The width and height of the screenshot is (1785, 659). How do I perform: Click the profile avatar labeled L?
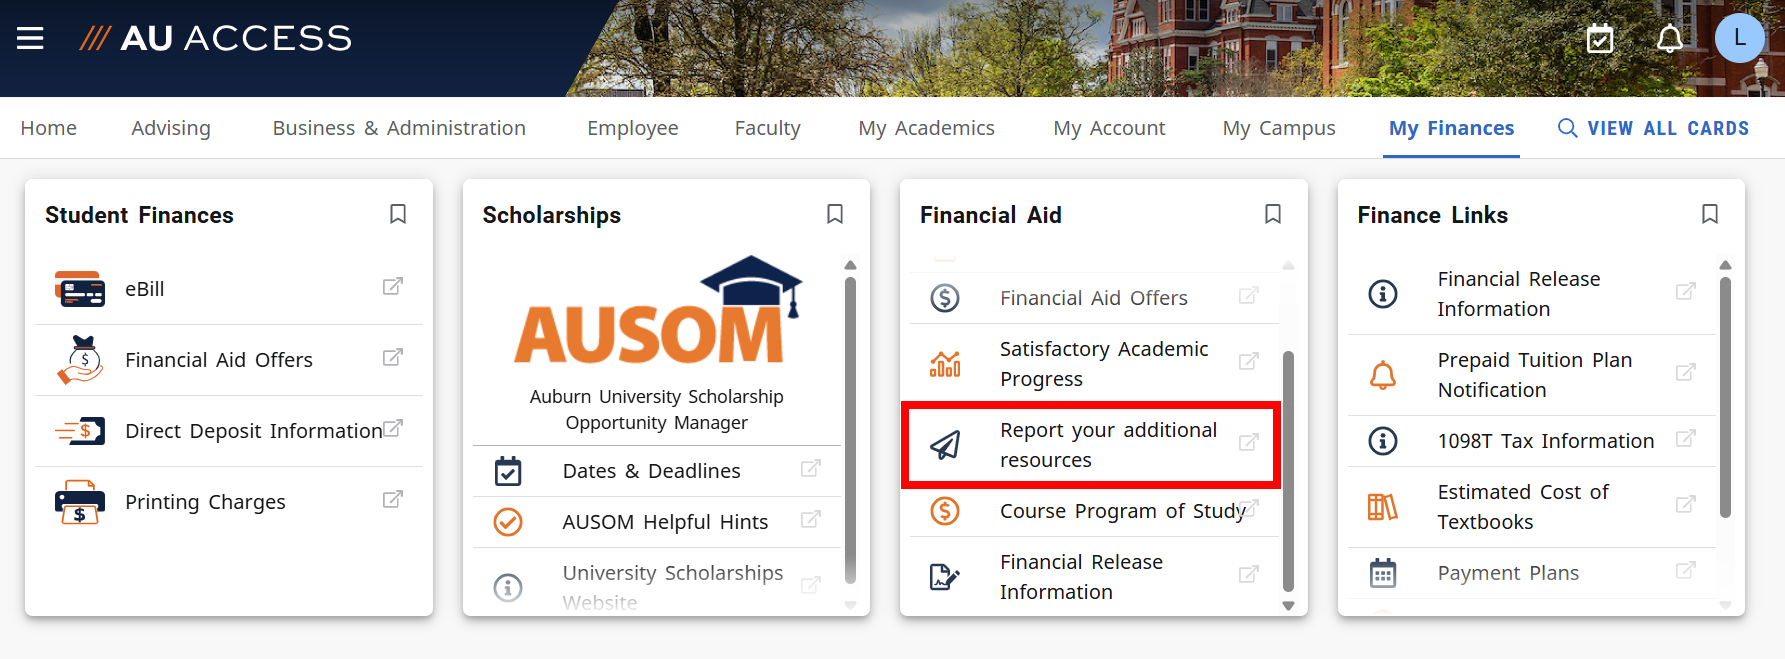pyautogui.click(x=1740, y=37)
